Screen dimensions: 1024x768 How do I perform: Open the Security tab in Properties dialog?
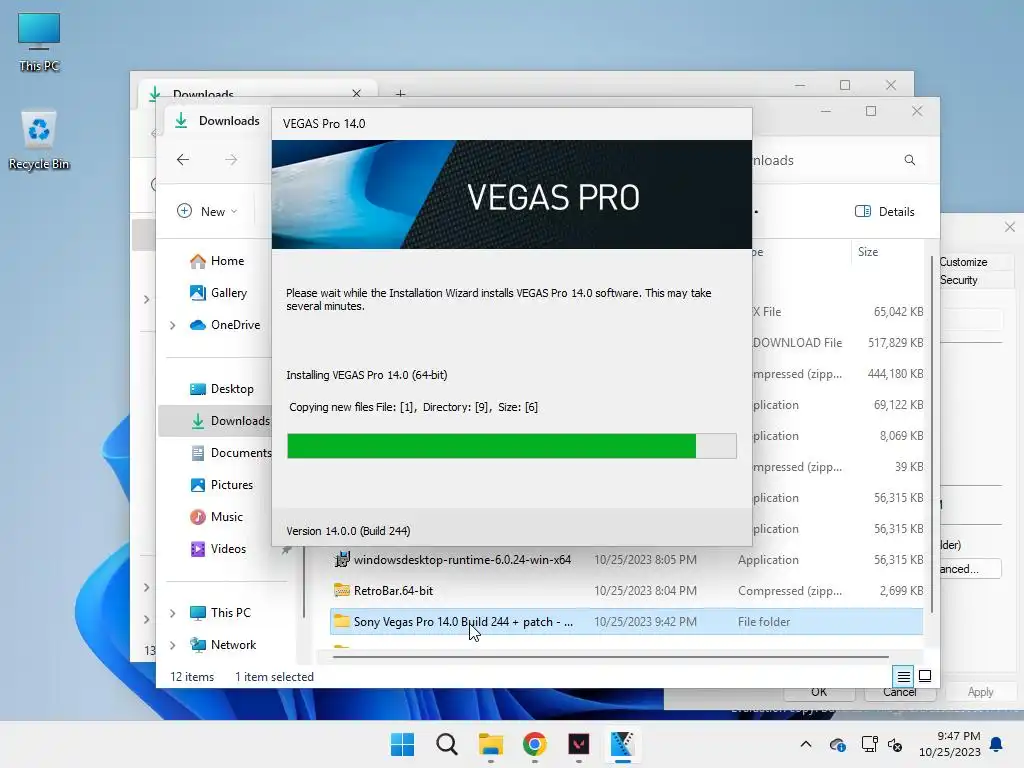959,280
